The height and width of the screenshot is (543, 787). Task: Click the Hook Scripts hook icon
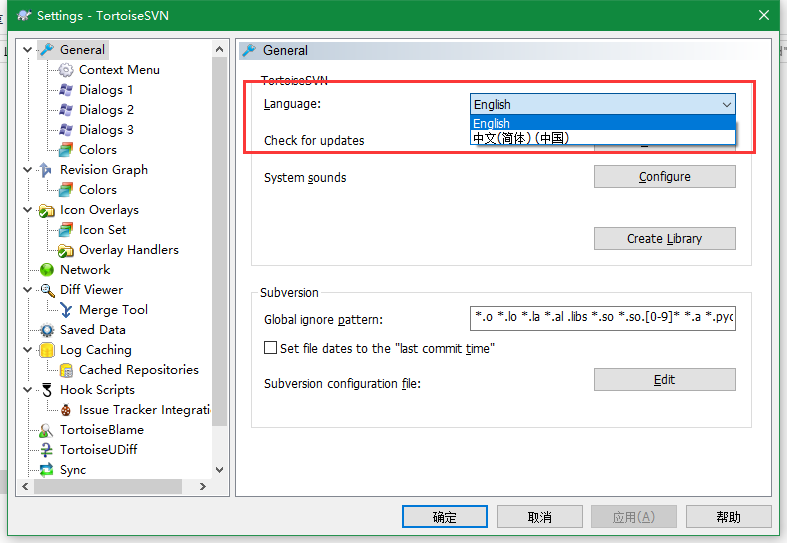[x=47, y=390]
